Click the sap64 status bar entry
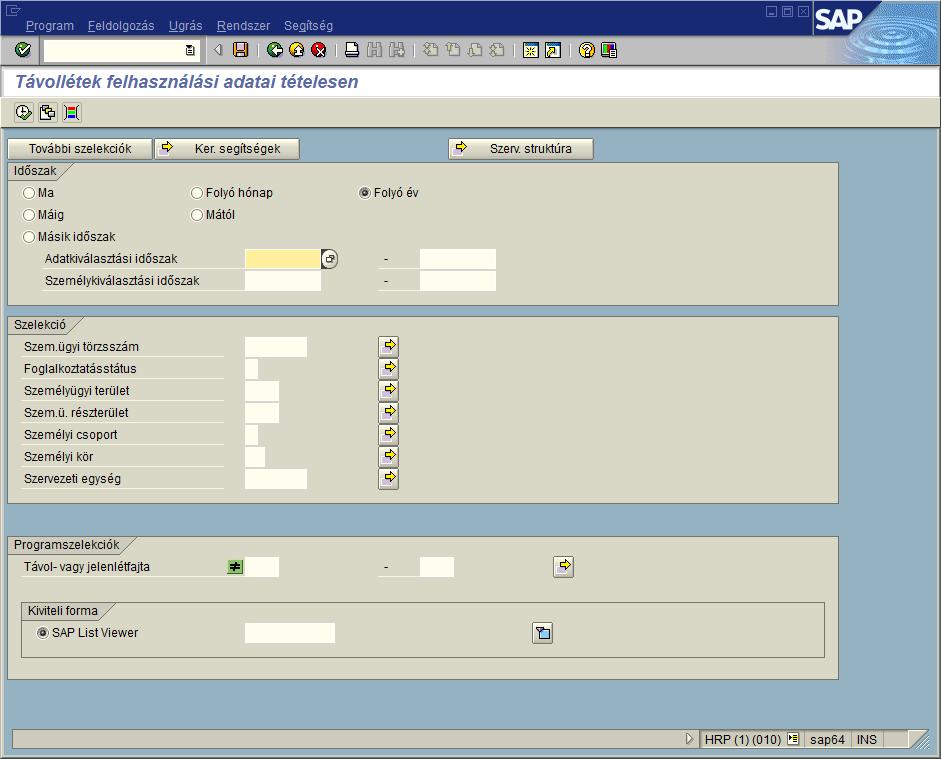 827,739
